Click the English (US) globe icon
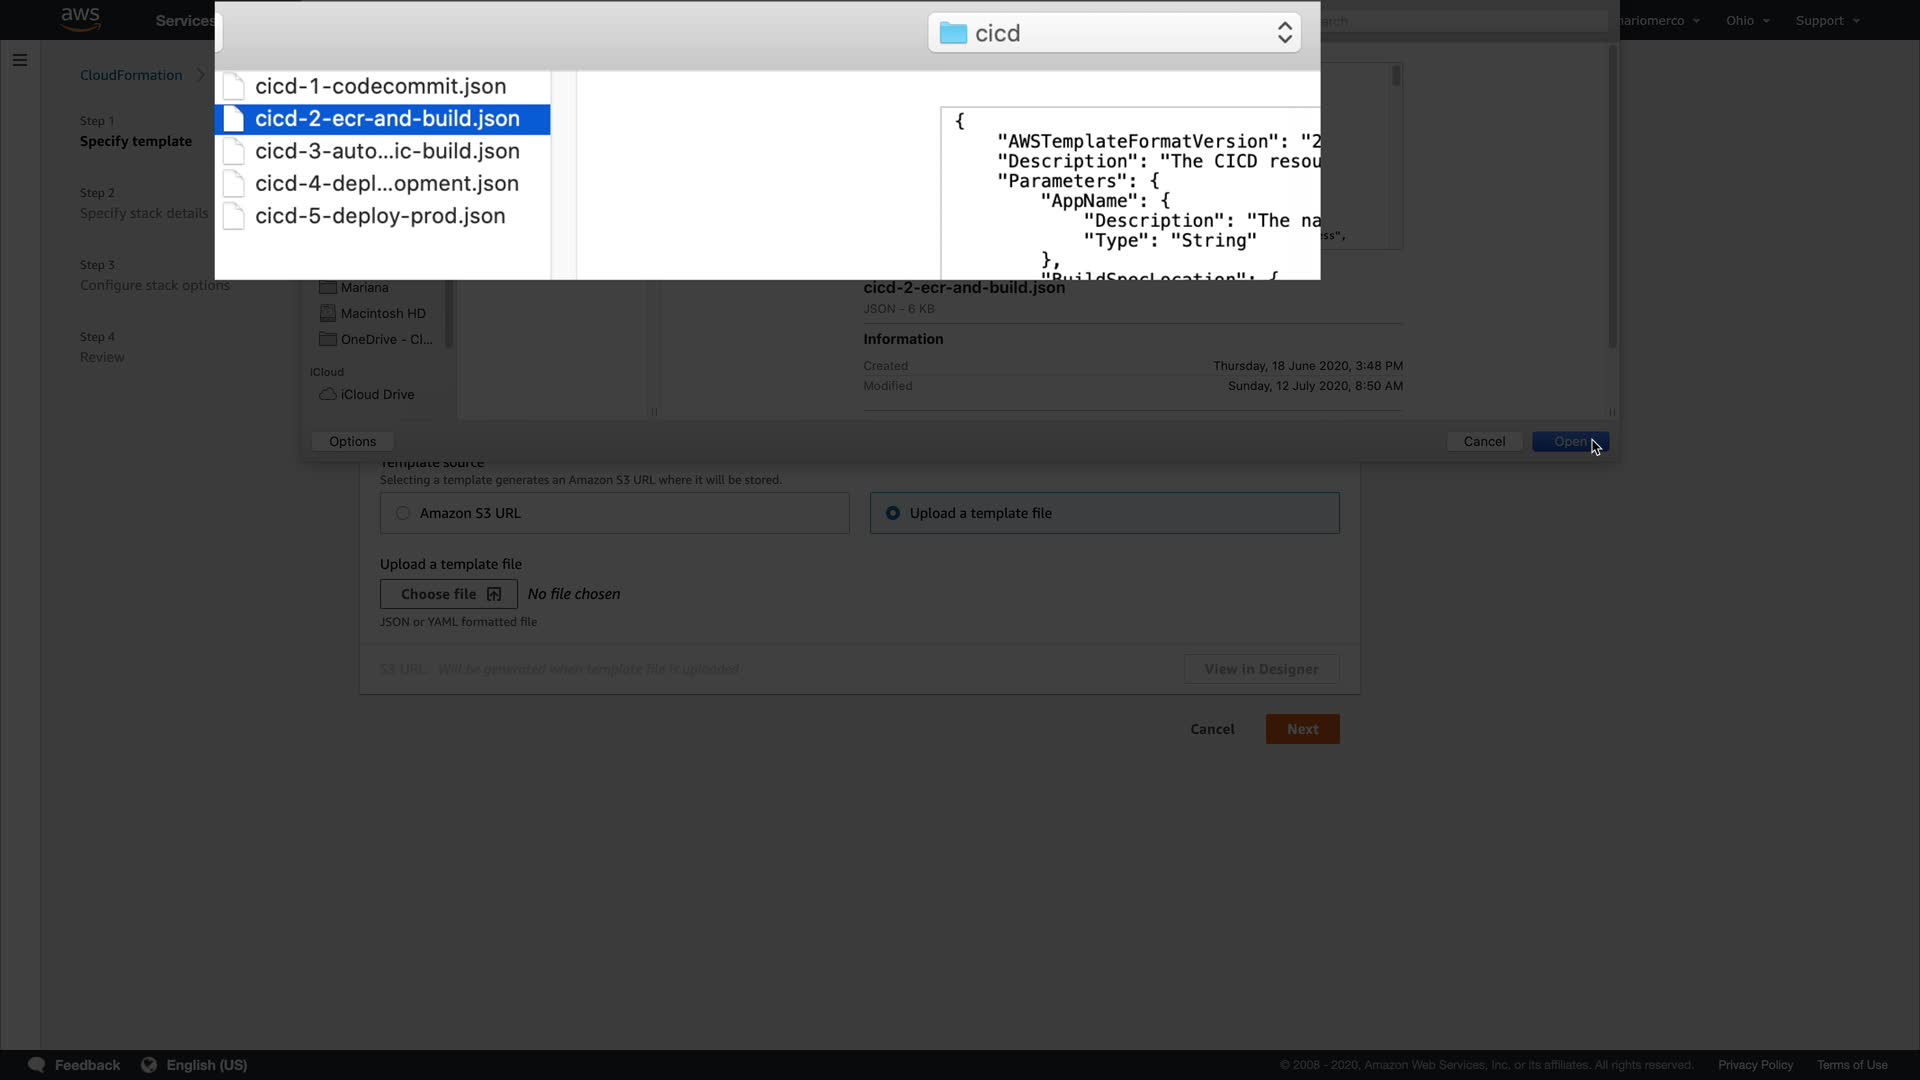Image resolution: width=1920 pixels, height=1080 pixels. pos(149,1065)
